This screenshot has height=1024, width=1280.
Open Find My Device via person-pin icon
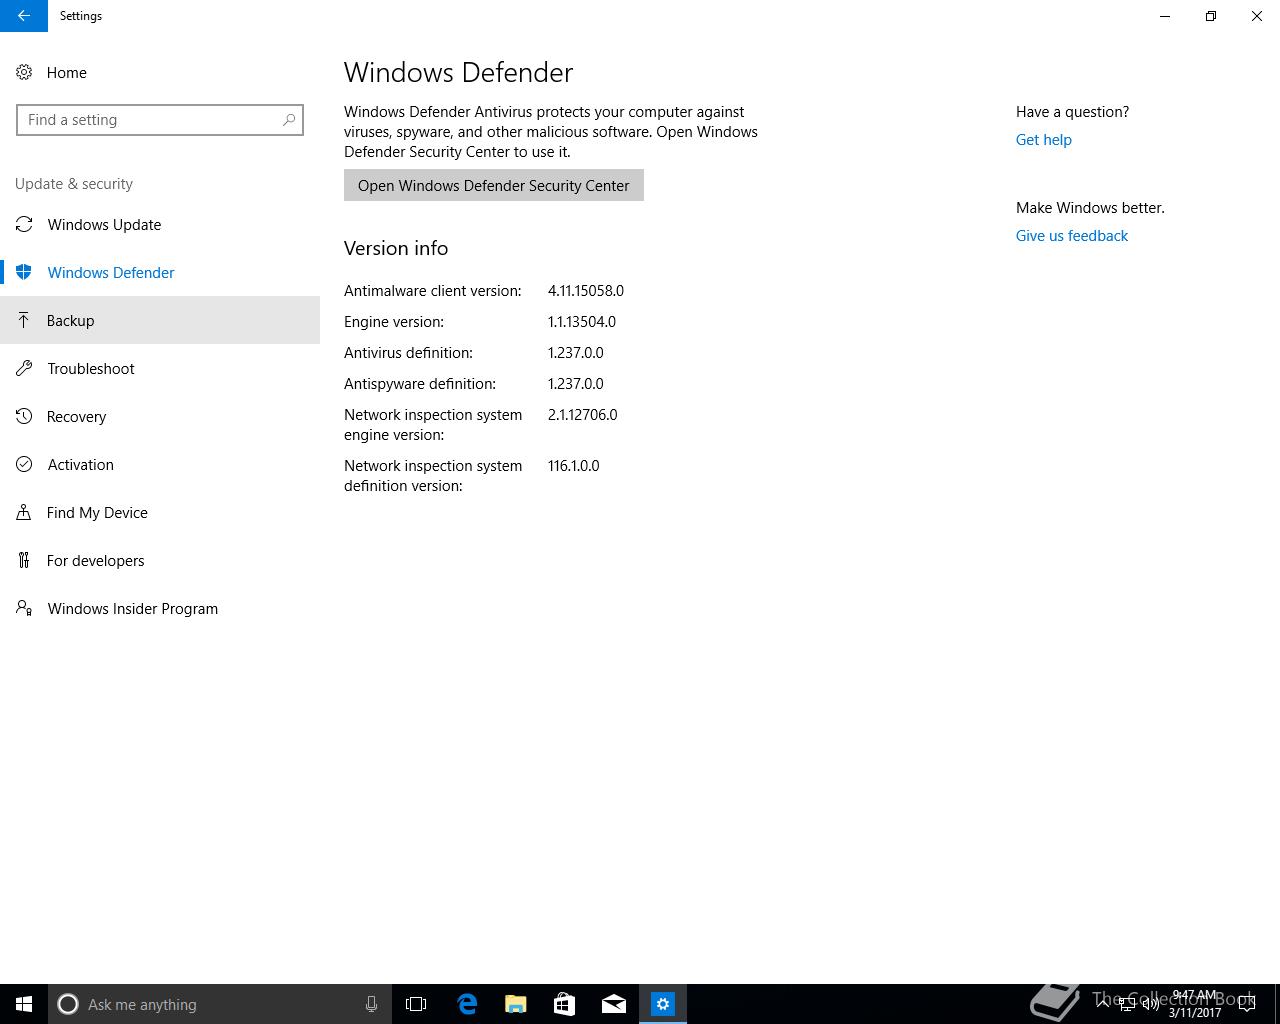tap(24, 513)
